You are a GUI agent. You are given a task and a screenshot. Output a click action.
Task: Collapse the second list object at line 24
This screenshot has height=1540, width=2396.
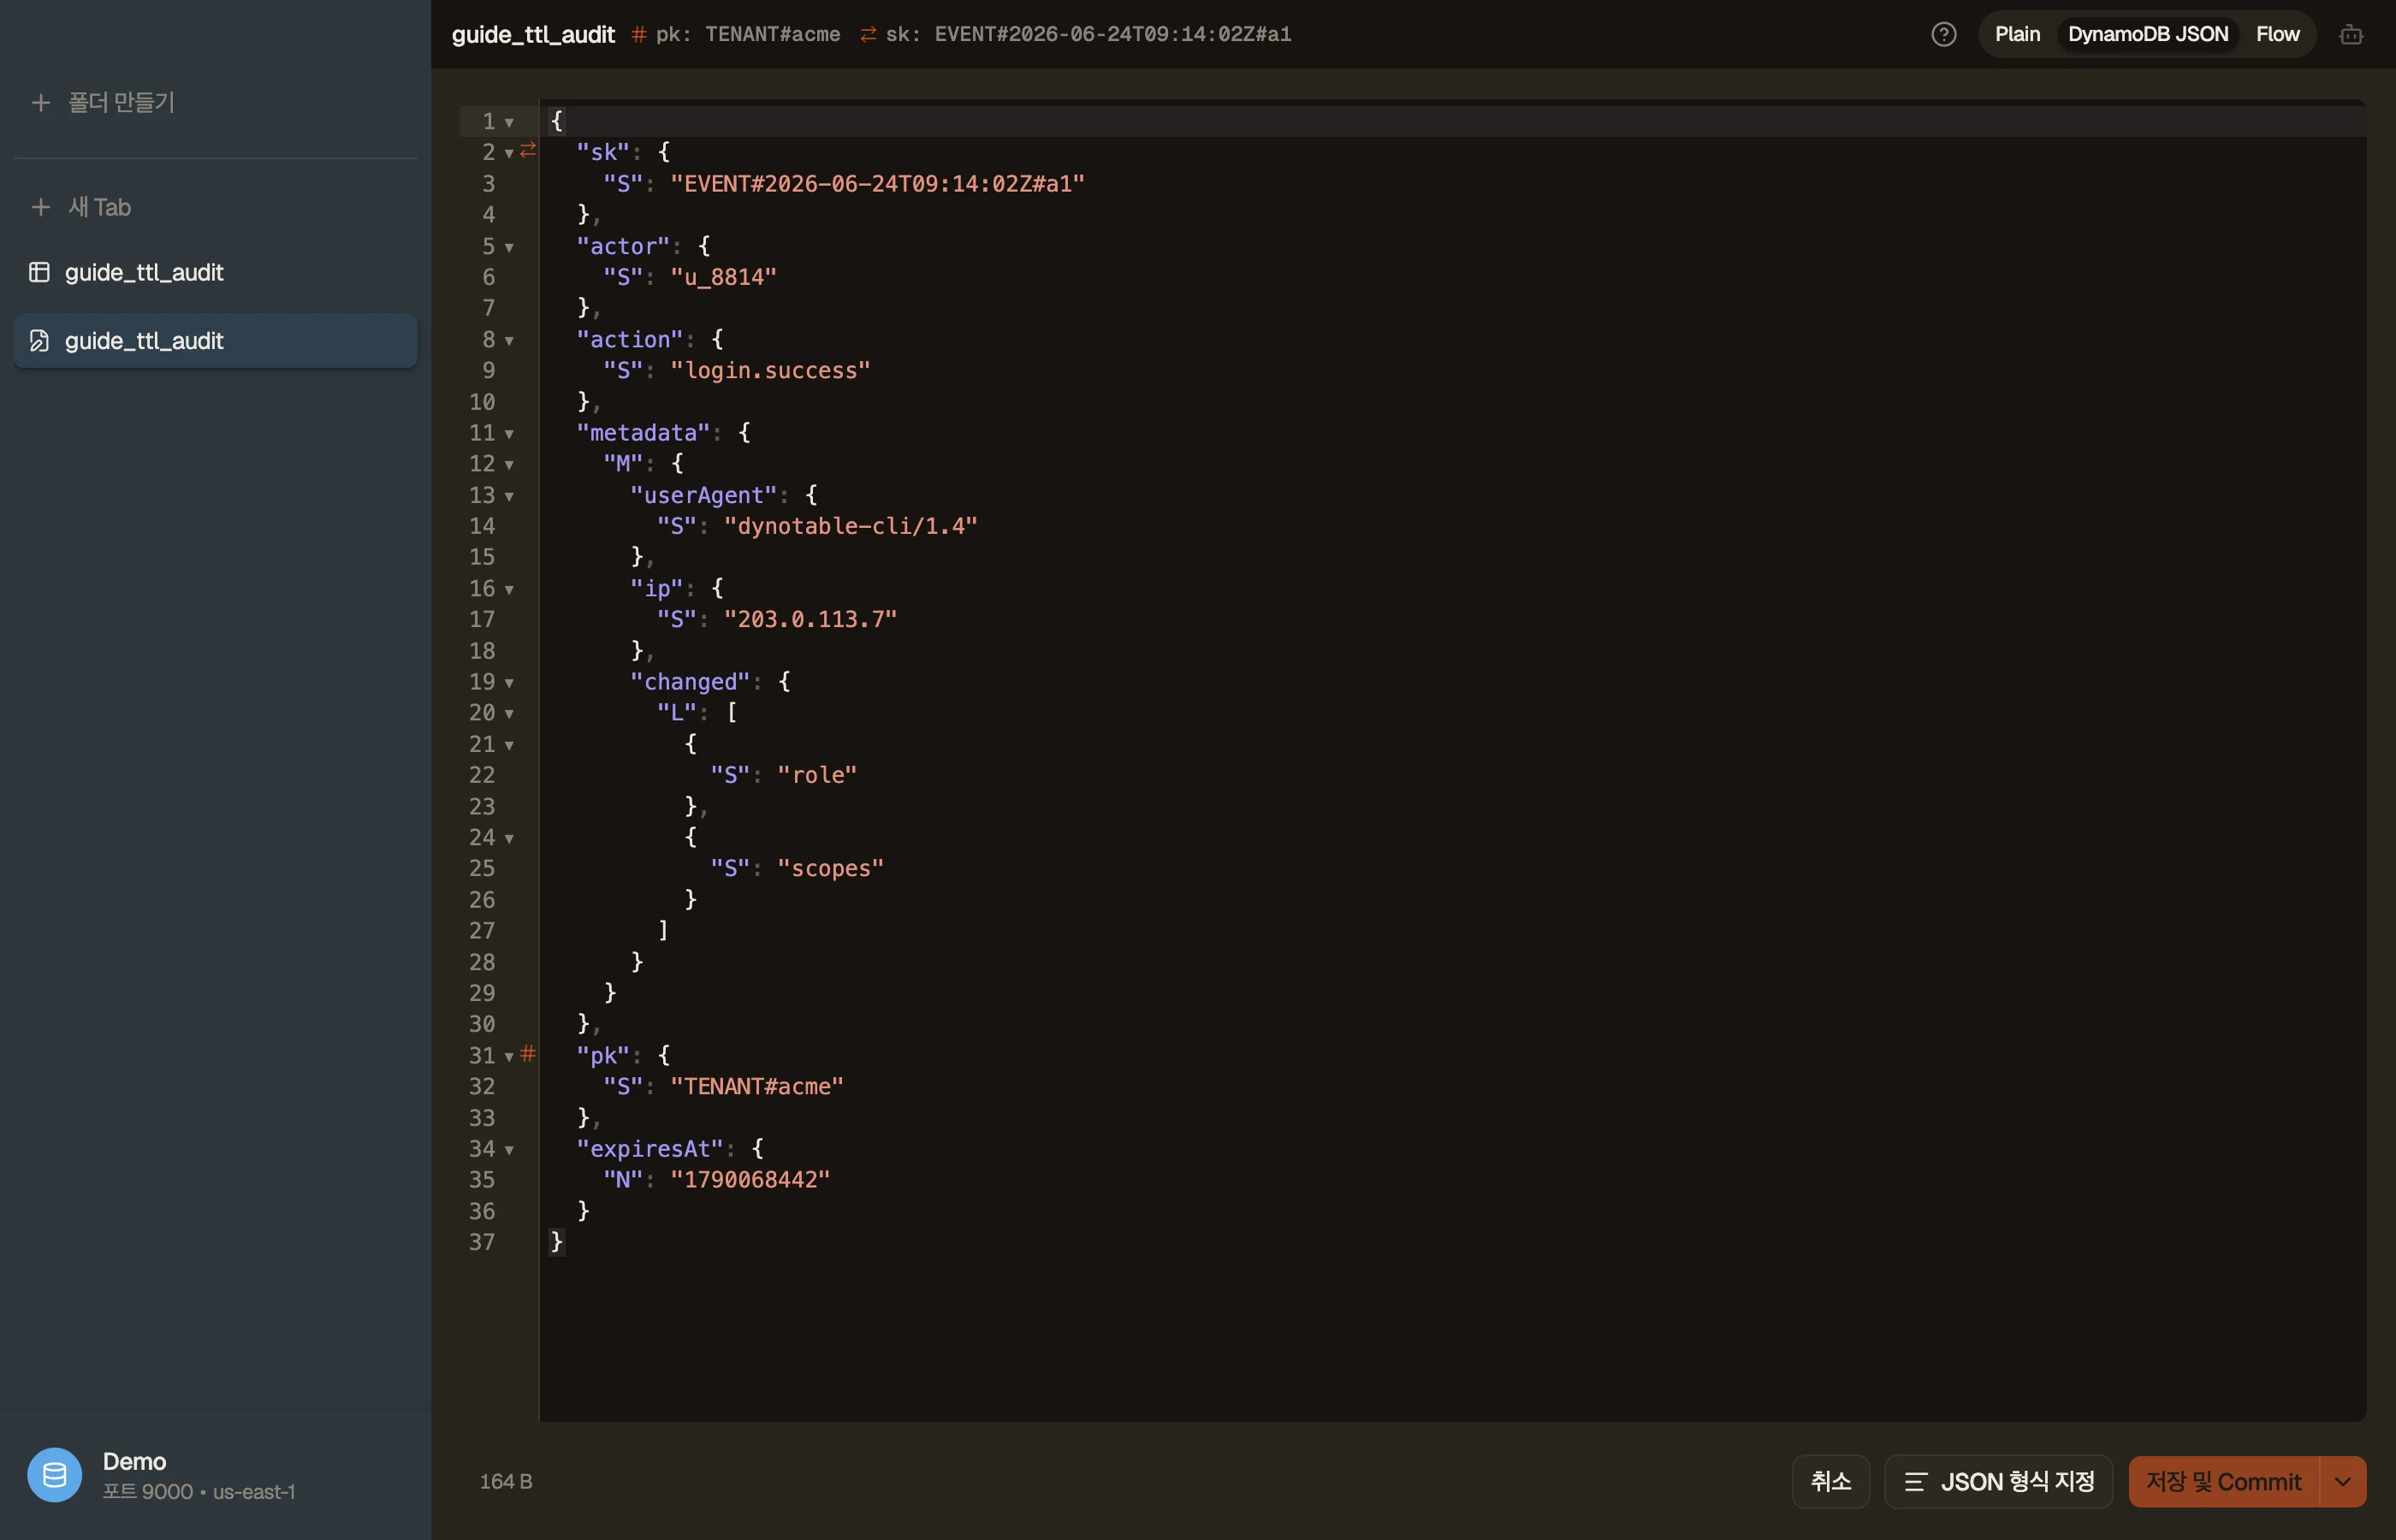click(509, 838)
